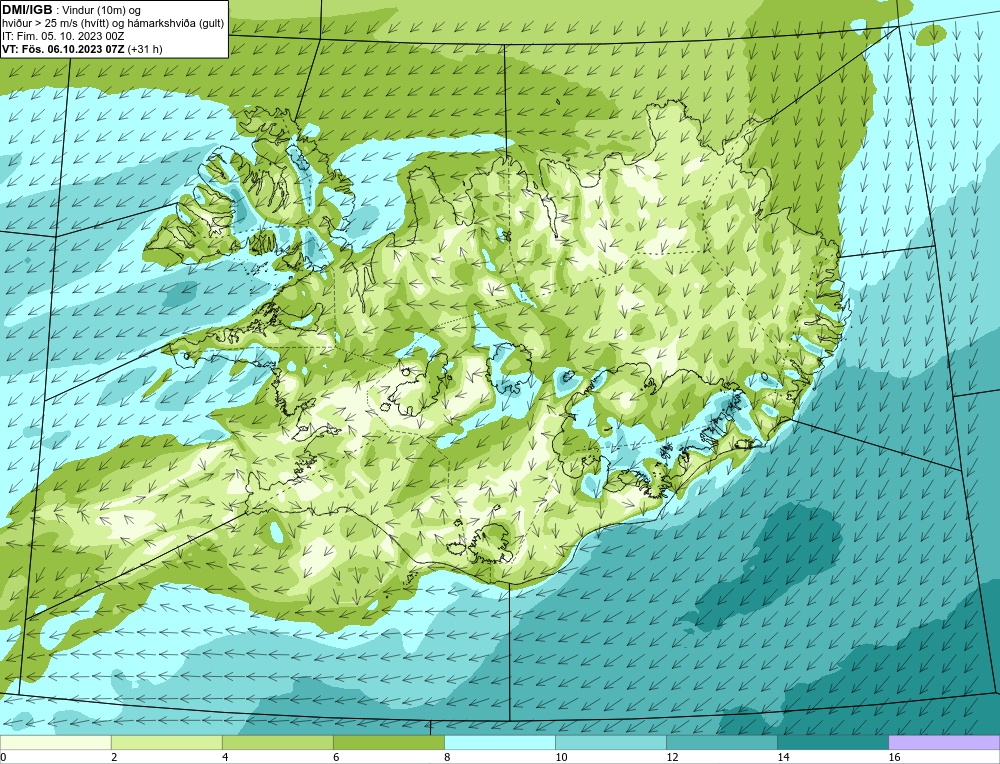Click the 'hviður > 25 m/s' legend line
Viewport: 1000px width, 764px height.
point(113,24)
